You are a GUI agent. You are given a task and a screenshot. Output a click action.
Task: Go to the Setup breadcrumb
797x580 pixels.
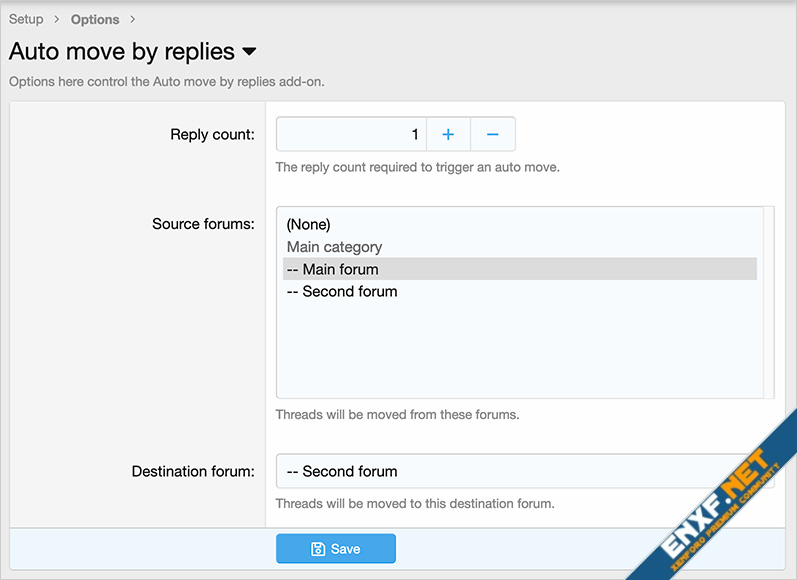(x=26, y=19)
